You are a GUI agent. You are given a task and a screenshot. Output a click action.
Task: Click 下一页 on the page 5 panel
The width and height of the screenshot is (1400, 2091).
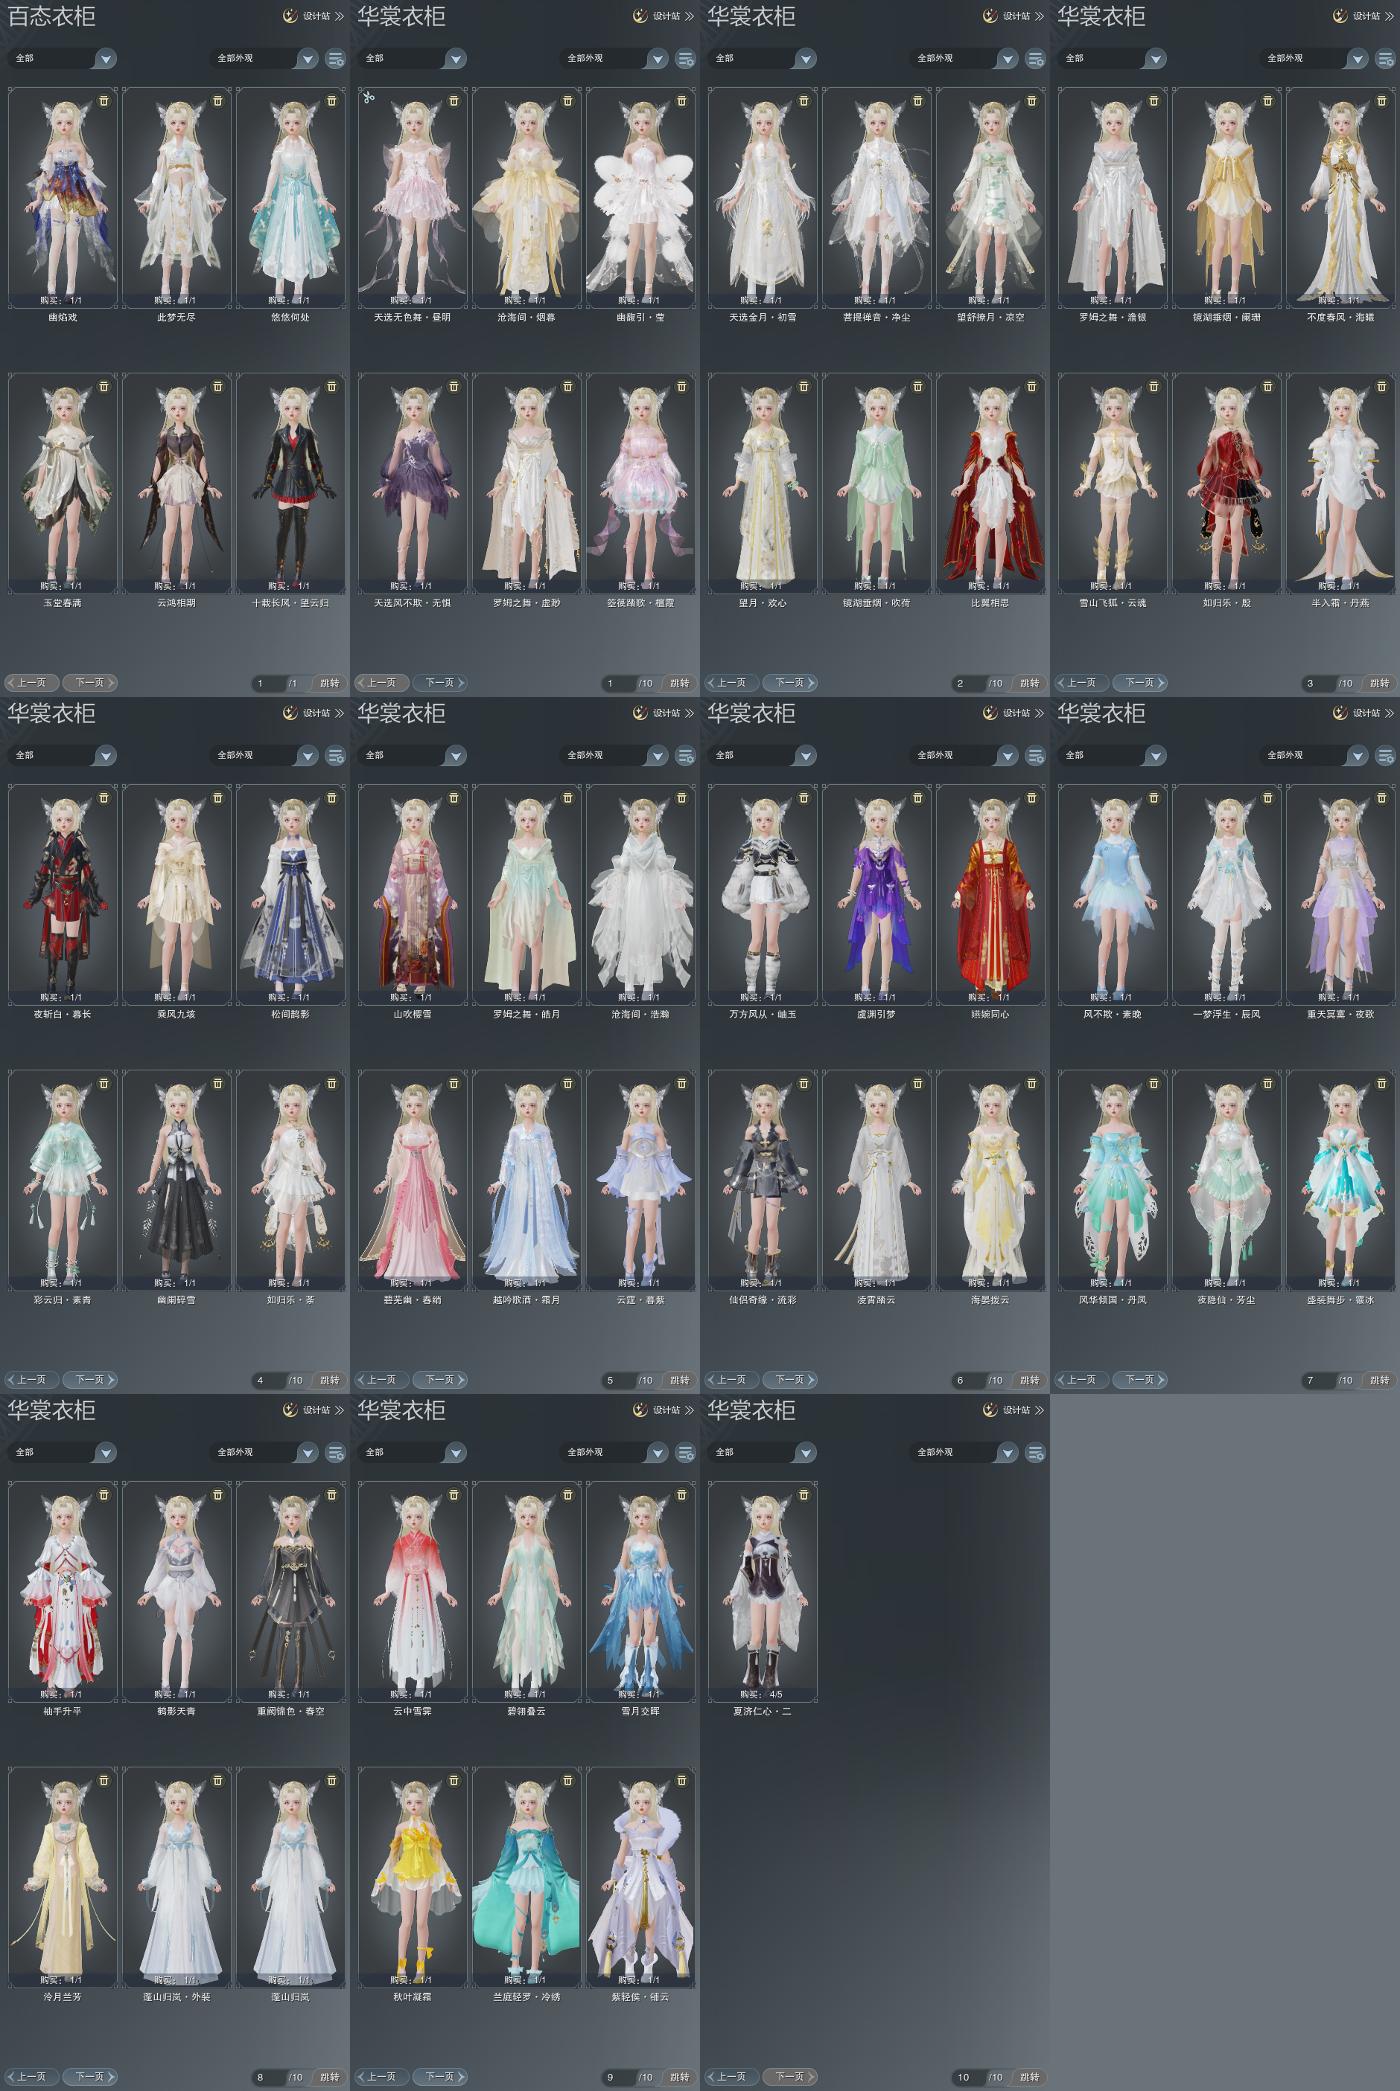[x=440, y=1380]
